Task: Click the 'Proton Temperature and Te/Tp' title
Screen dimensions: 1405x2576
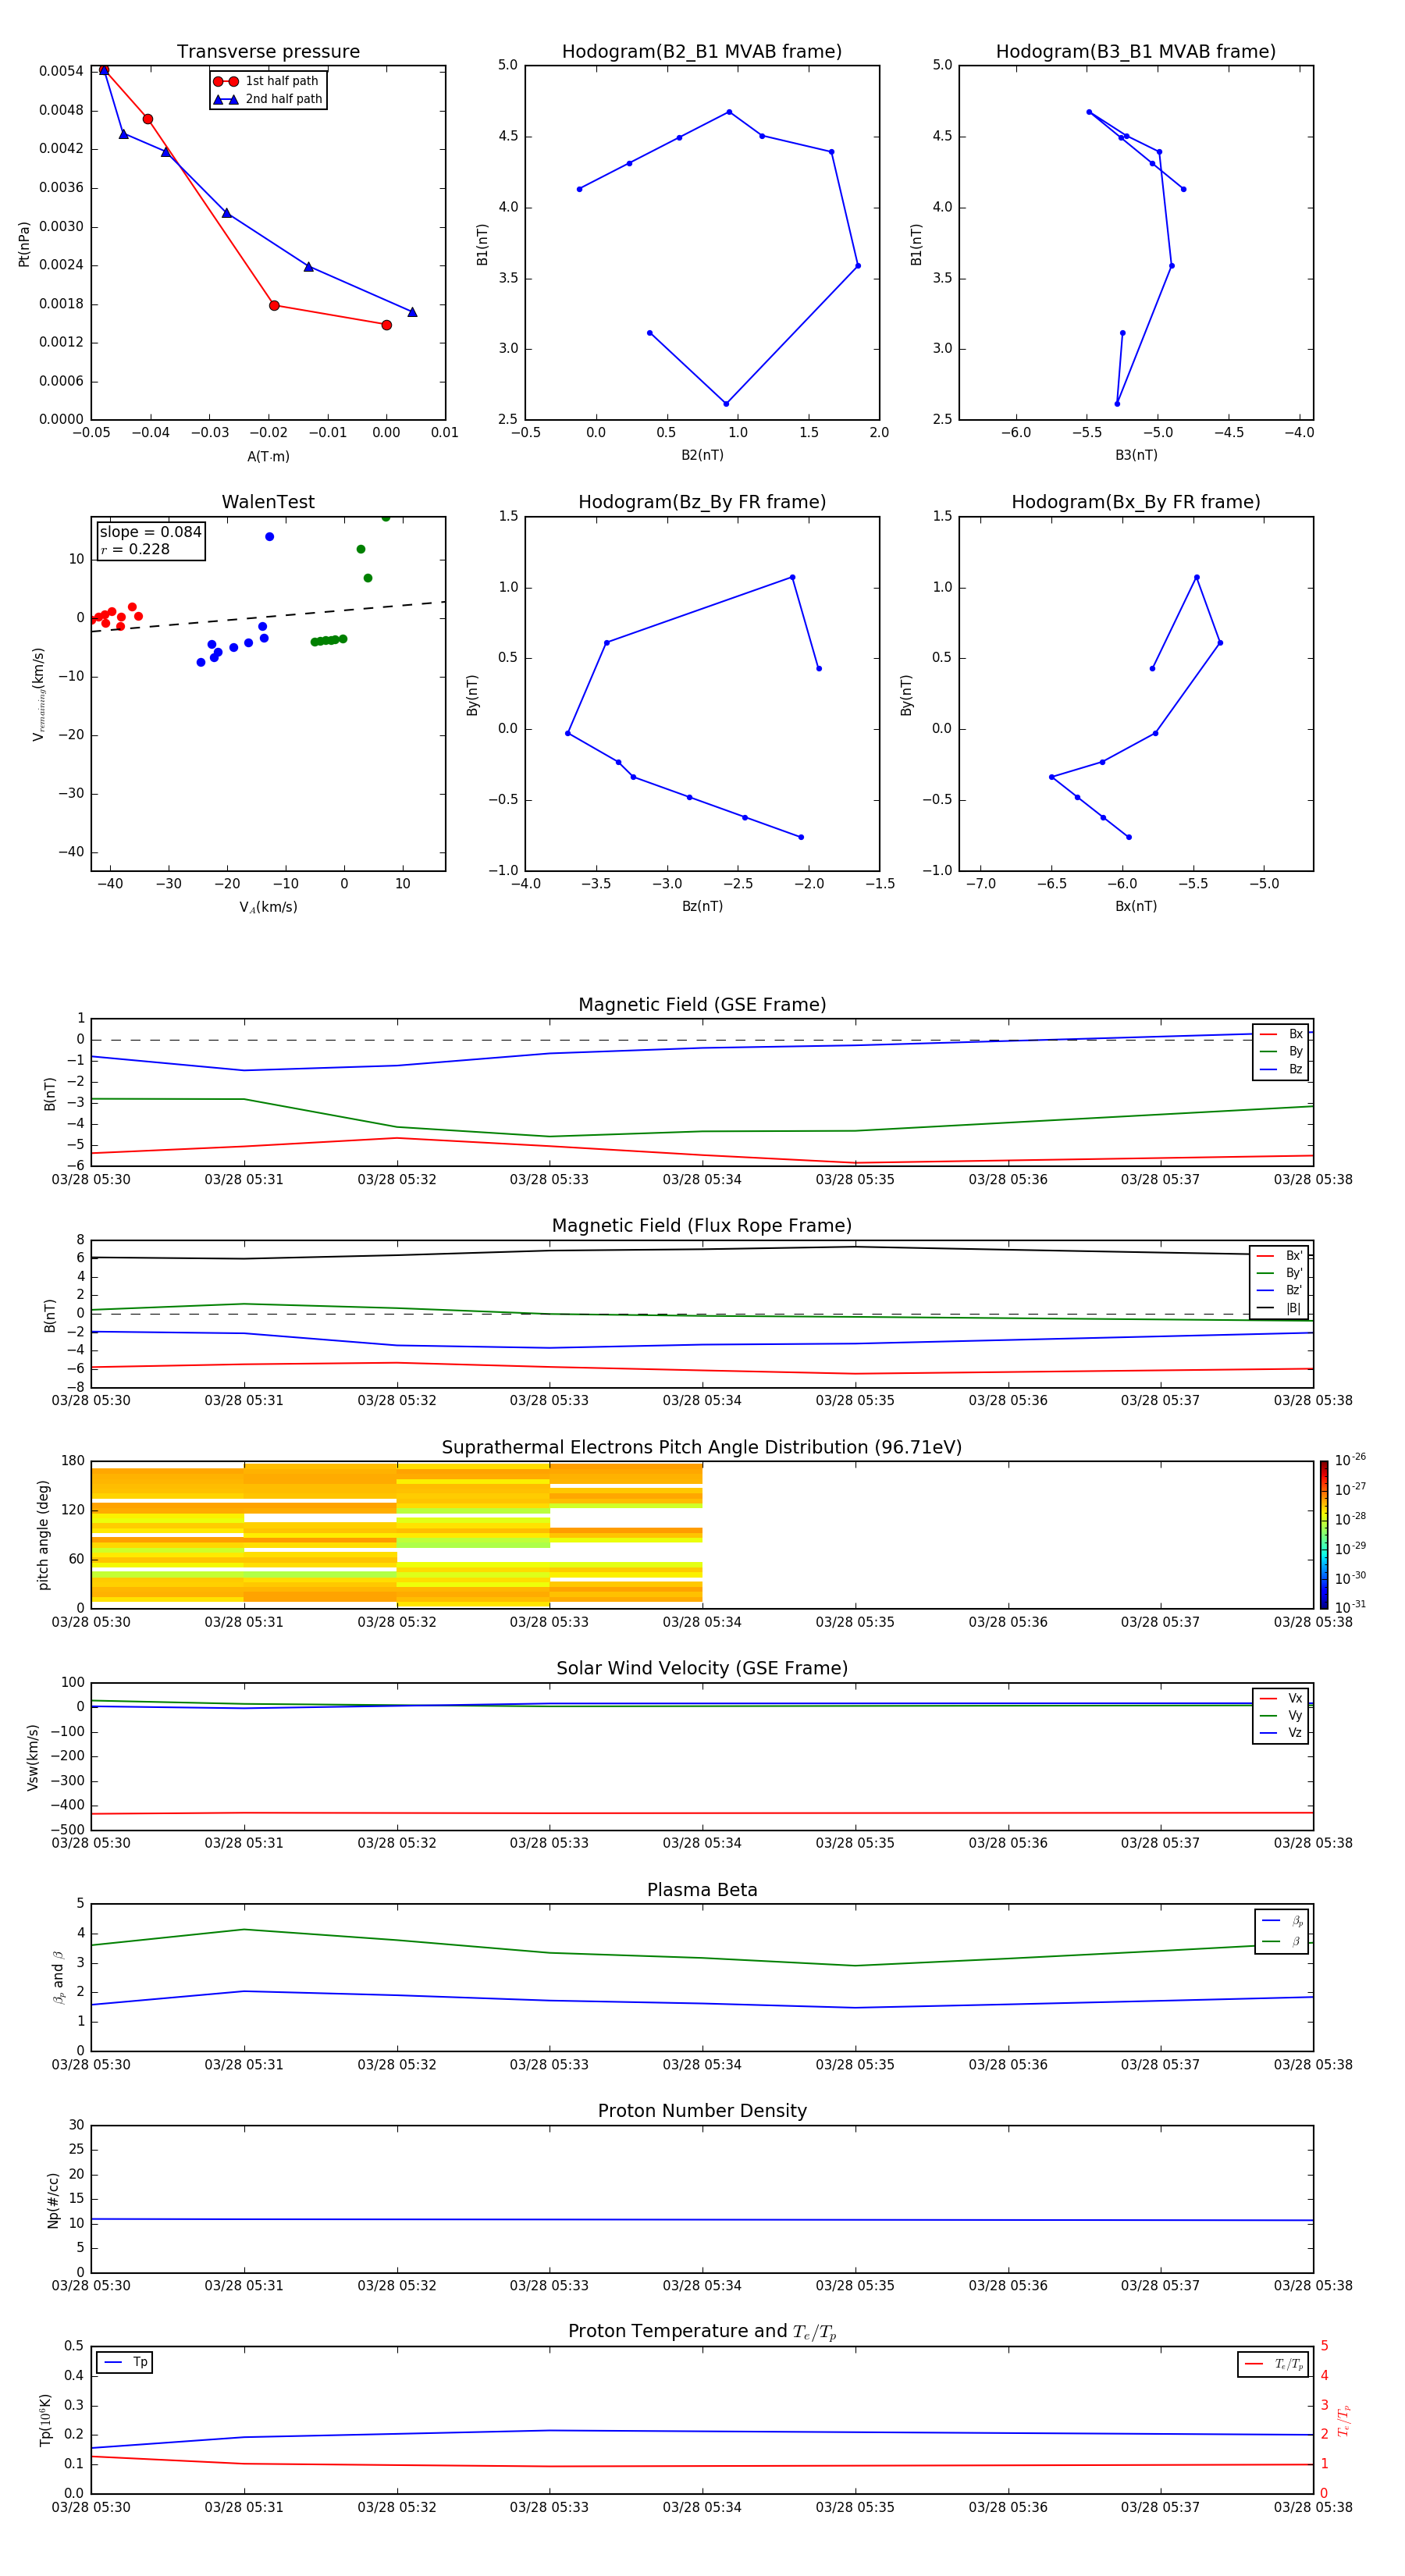Action: point(702,2332)
